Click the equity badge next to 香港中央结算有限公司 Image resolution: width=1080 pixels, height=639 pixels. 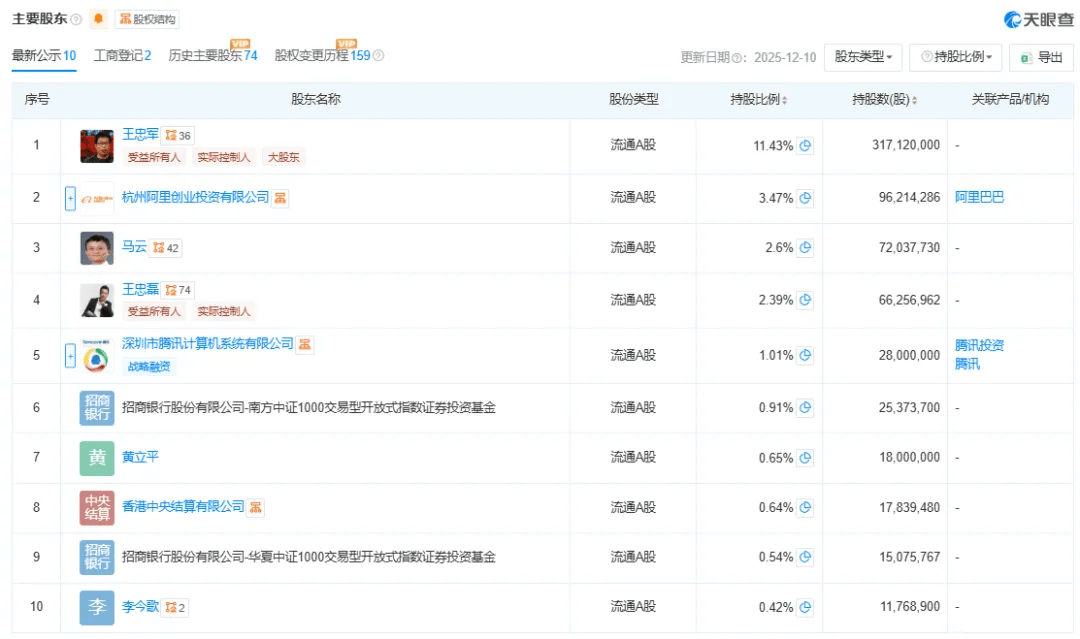click(x=256, y=507)
